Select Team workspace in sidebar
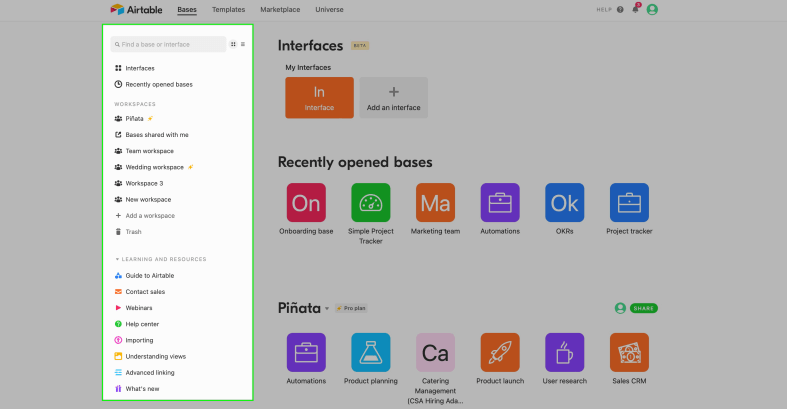The image size is (787, 409). 144,151
